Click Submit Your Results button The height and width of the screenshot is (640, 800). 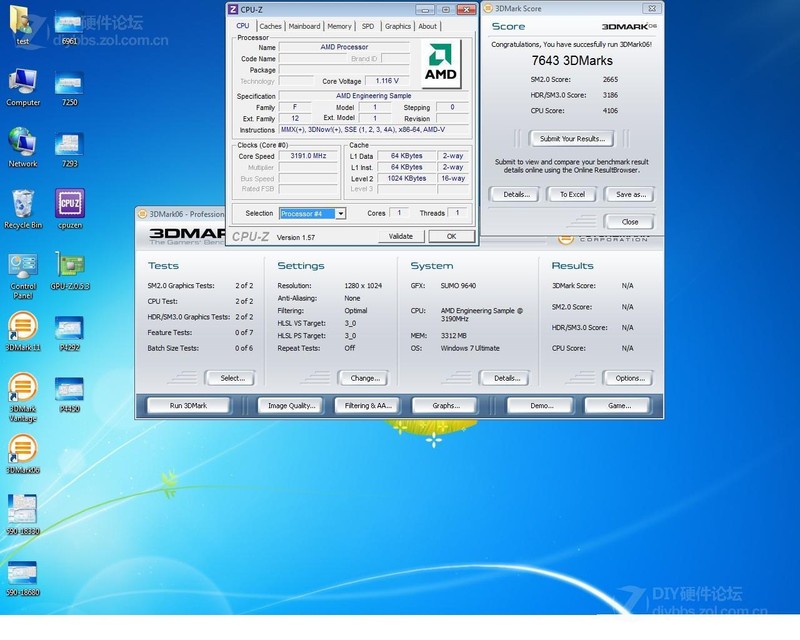pyautogui.click(x=572, y=138)
